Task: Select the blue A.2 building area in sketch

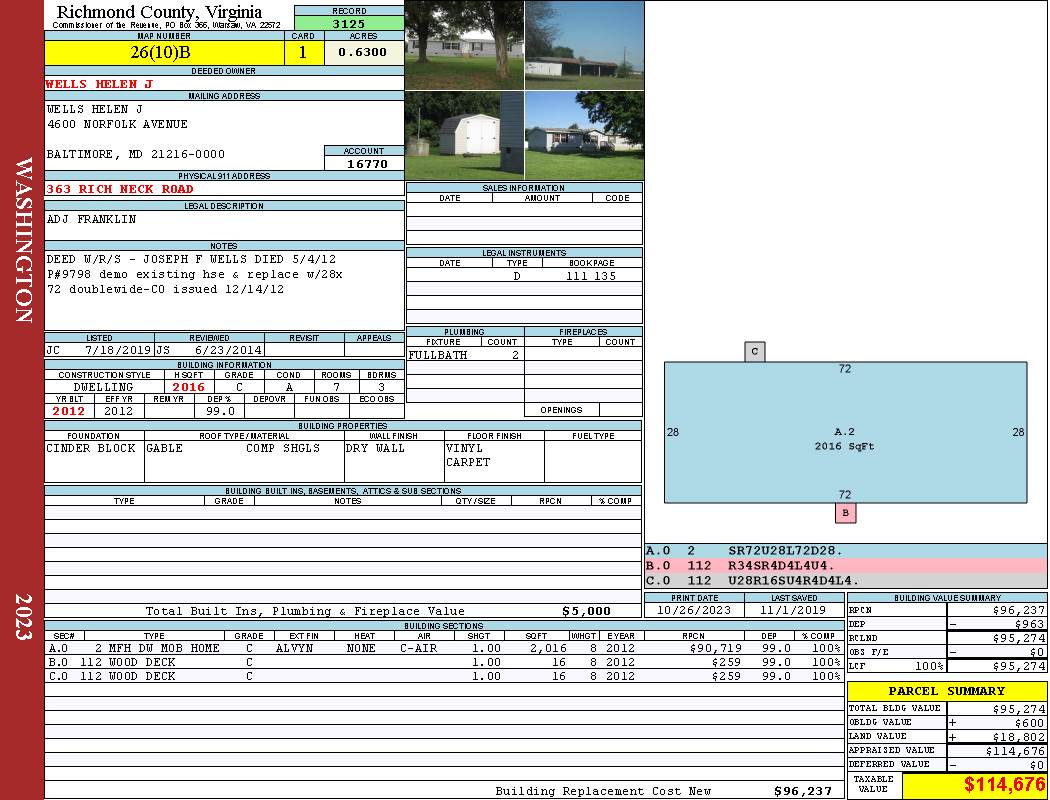Action: (x=845, y=432)
